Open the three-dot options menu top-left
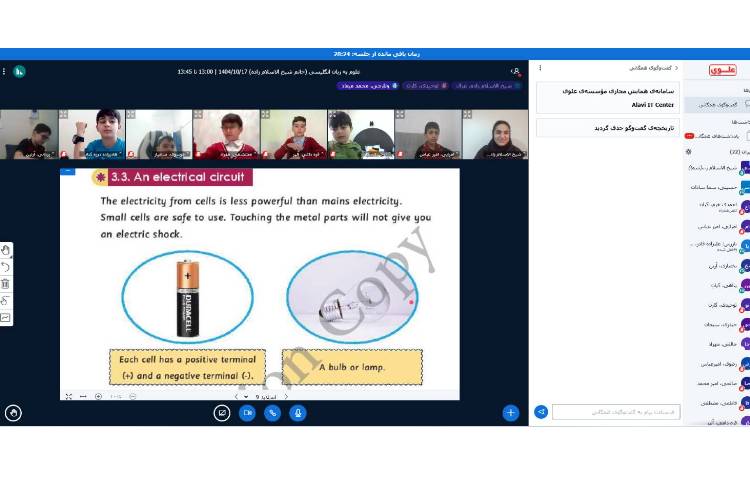 tap(4, 71)
